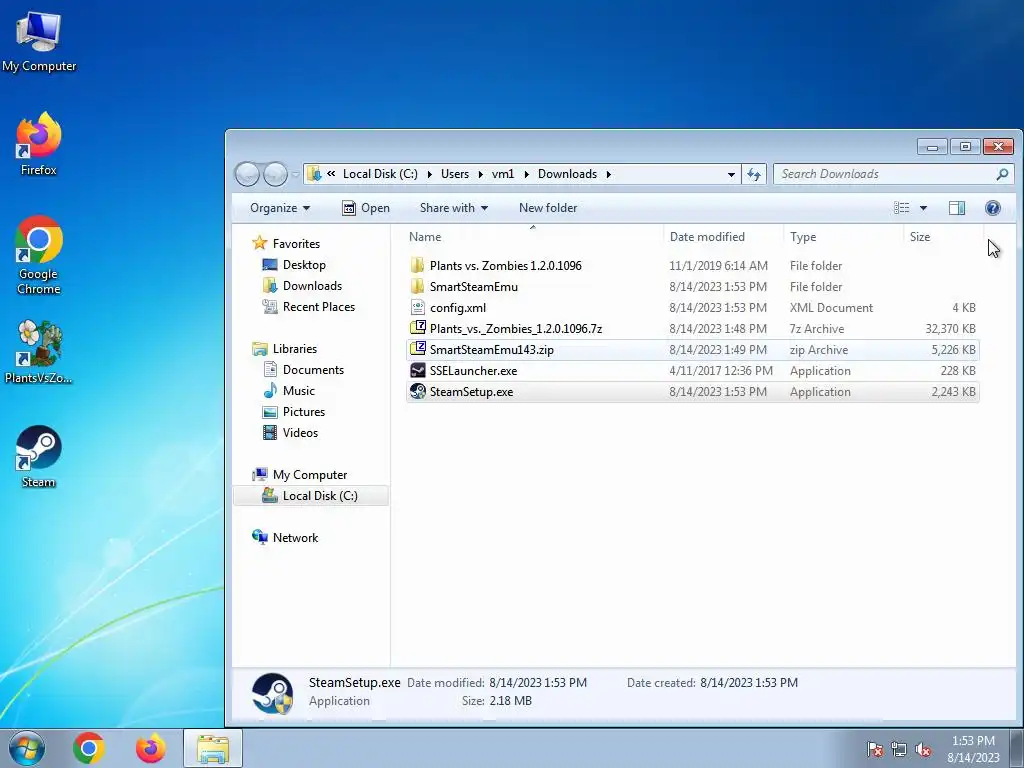Open the Organize dropdown menu
The height and width of the screenshot is (768, 1024).
pos(280,208)
